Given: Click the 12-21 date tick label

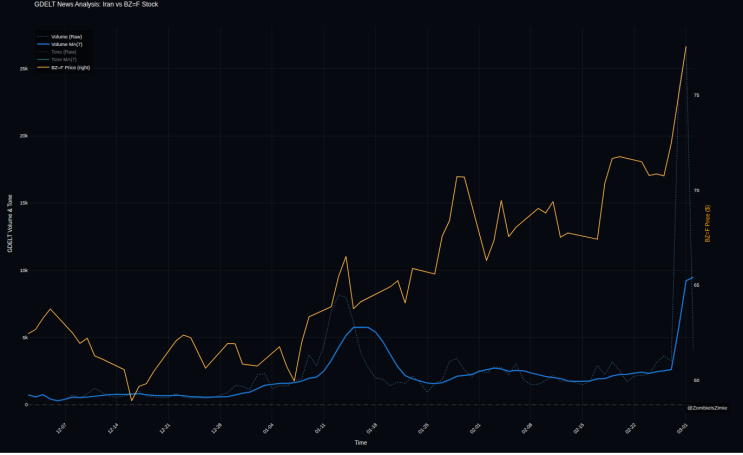Looking at the screenshot, I should click(164, 428).
